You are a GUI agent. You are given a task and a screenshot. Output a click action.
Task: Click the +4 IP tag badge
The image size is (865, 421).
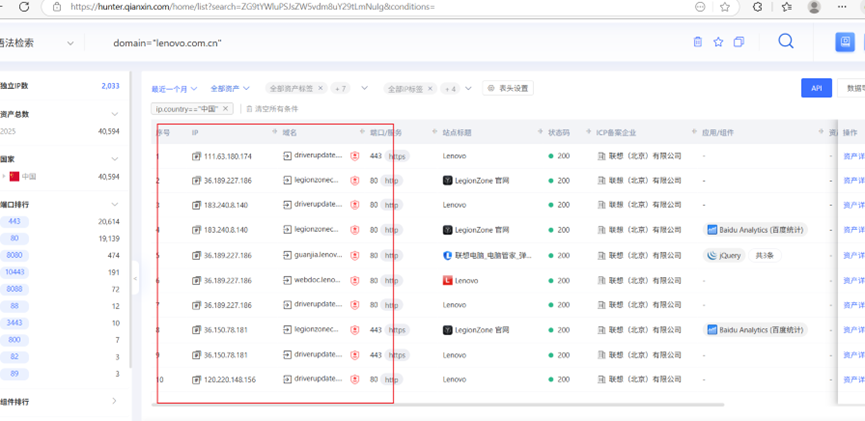(x=450, y=88)
